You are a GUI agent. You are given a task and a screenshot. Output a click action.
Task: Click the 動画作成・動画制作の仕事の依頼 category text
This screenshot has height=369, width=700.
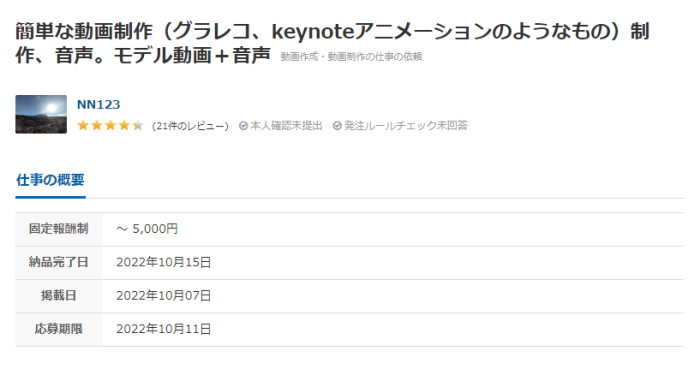(351, 57)
